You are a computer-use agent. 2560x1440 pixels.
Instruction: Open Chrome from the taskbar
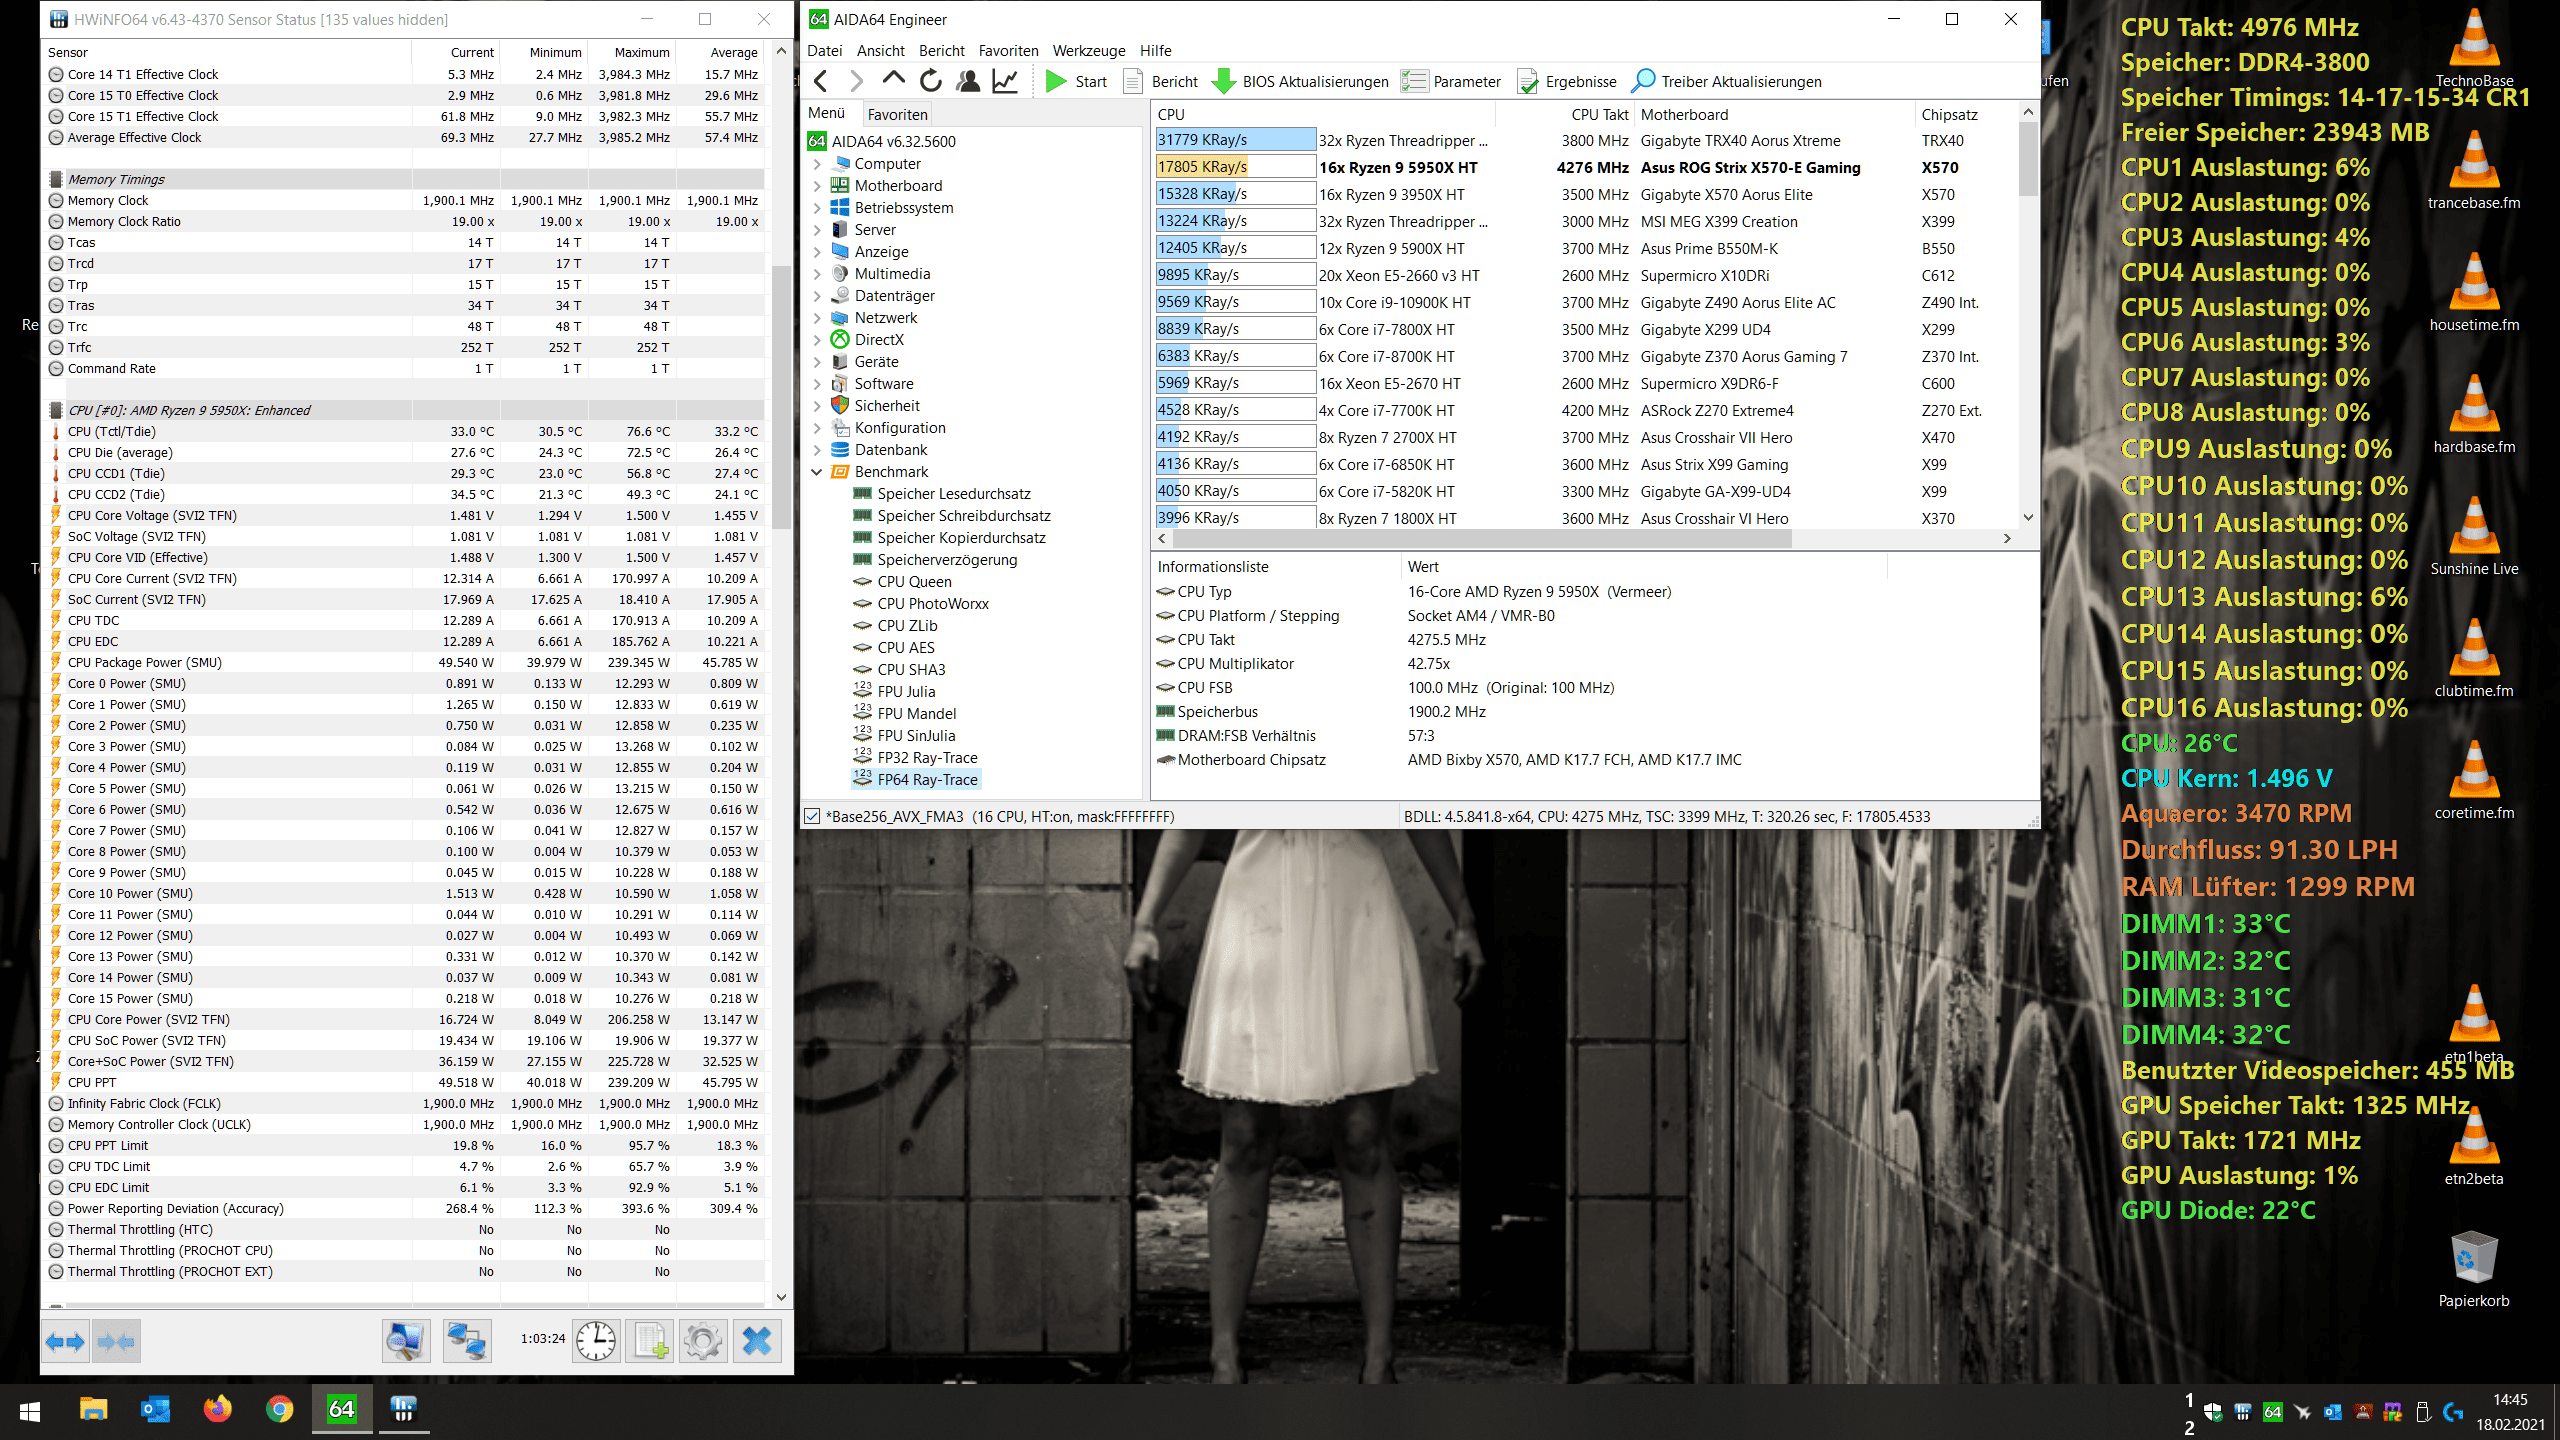coord(280,1410)
